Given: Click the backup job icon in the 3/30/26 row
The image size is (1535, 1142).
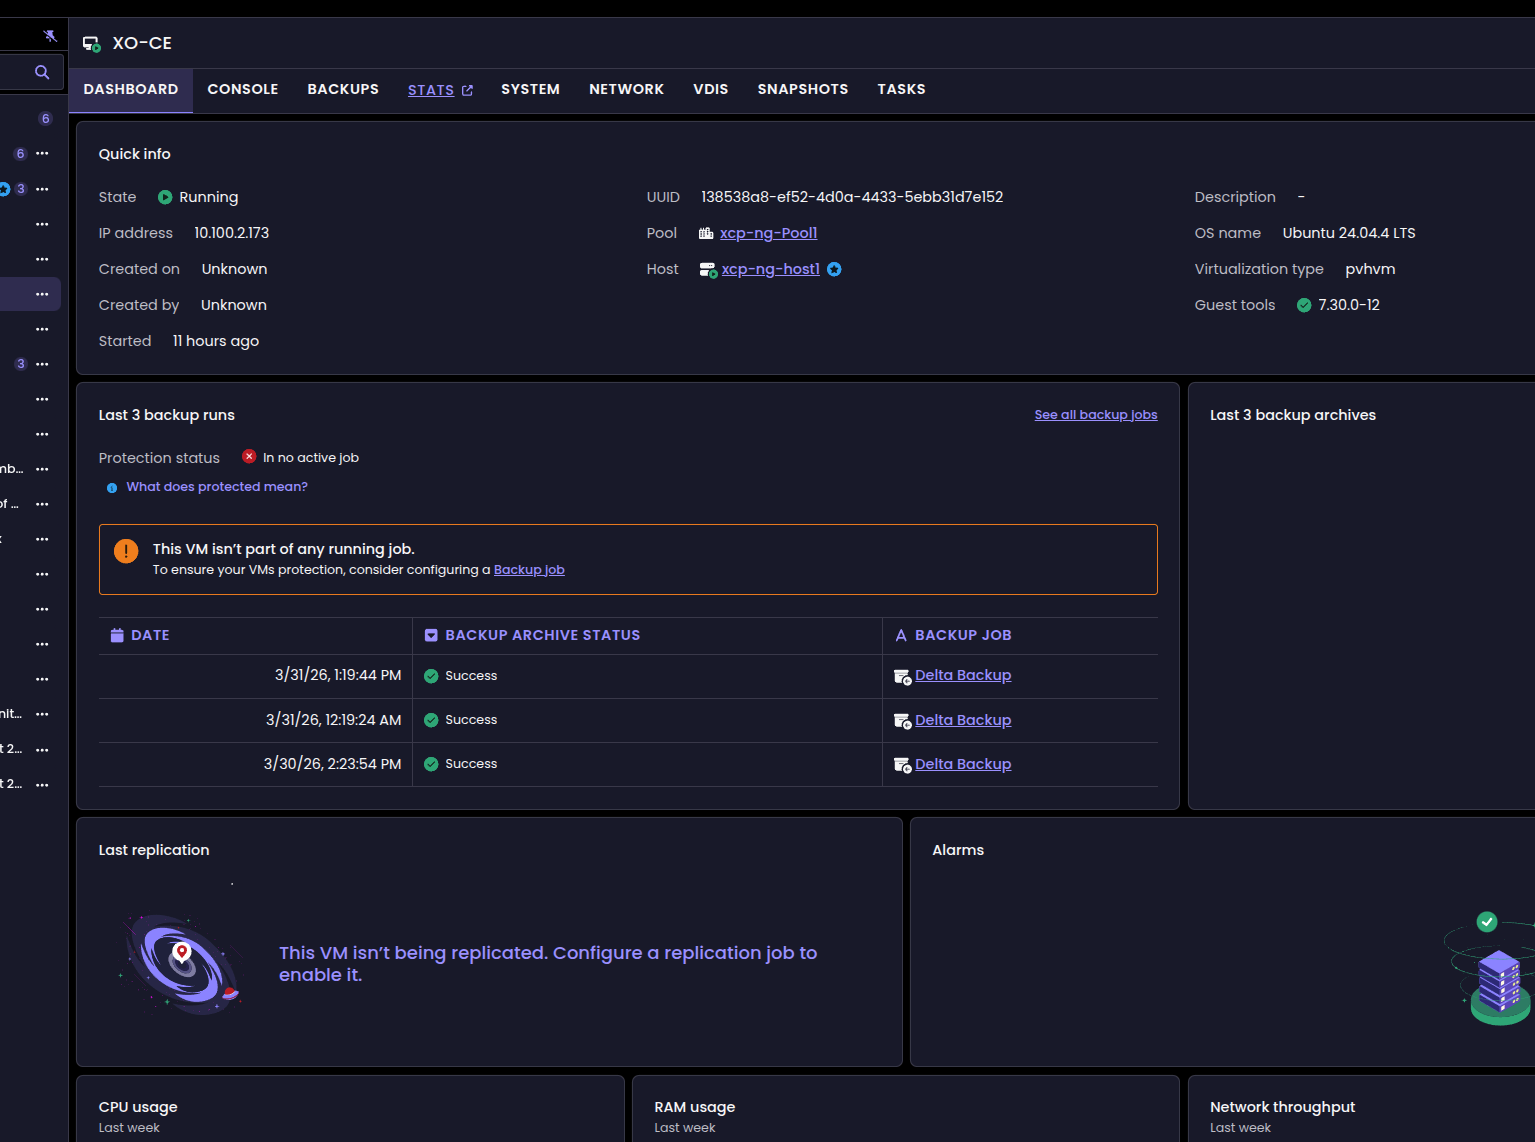Looking at the screenshot, I should point(902,765).
